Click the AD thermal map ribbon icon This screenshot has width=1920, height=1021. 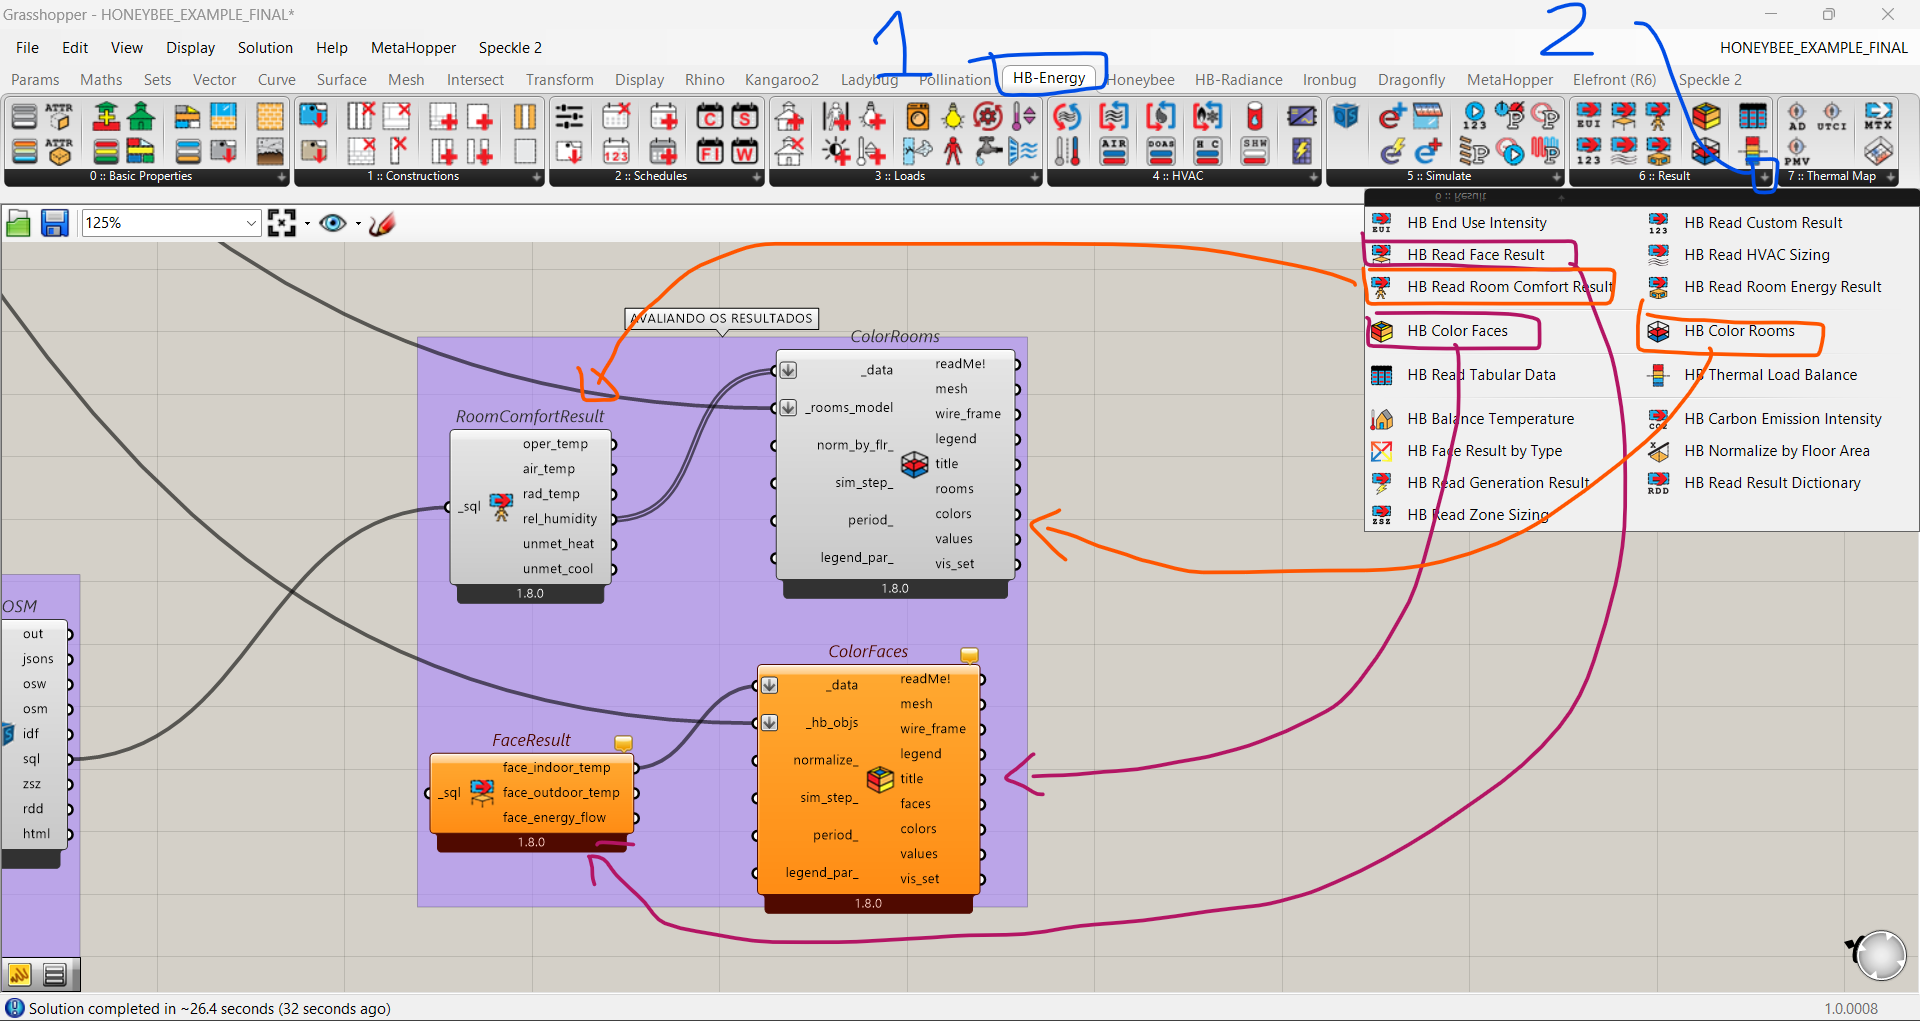tap(1797, 117)
